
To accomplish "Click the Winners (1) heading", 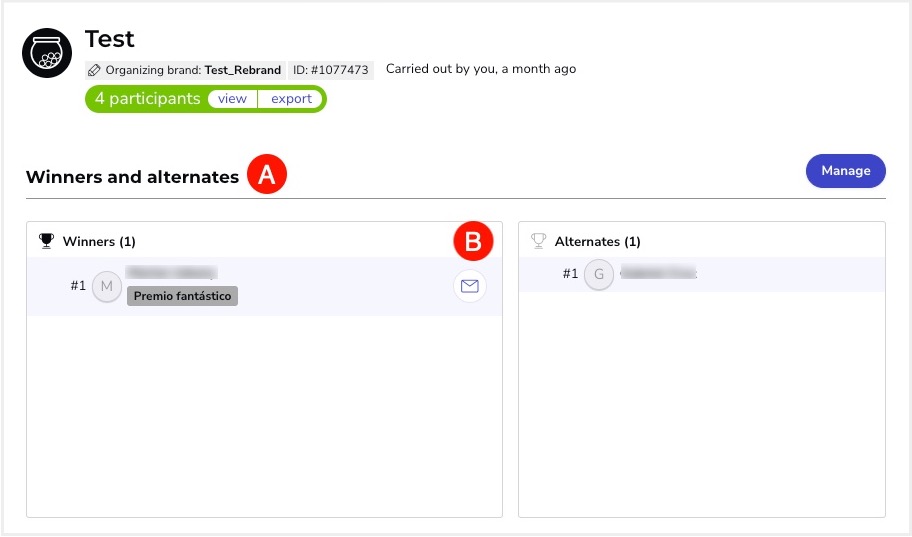I will pyautogui.click(x=99, y=241).
